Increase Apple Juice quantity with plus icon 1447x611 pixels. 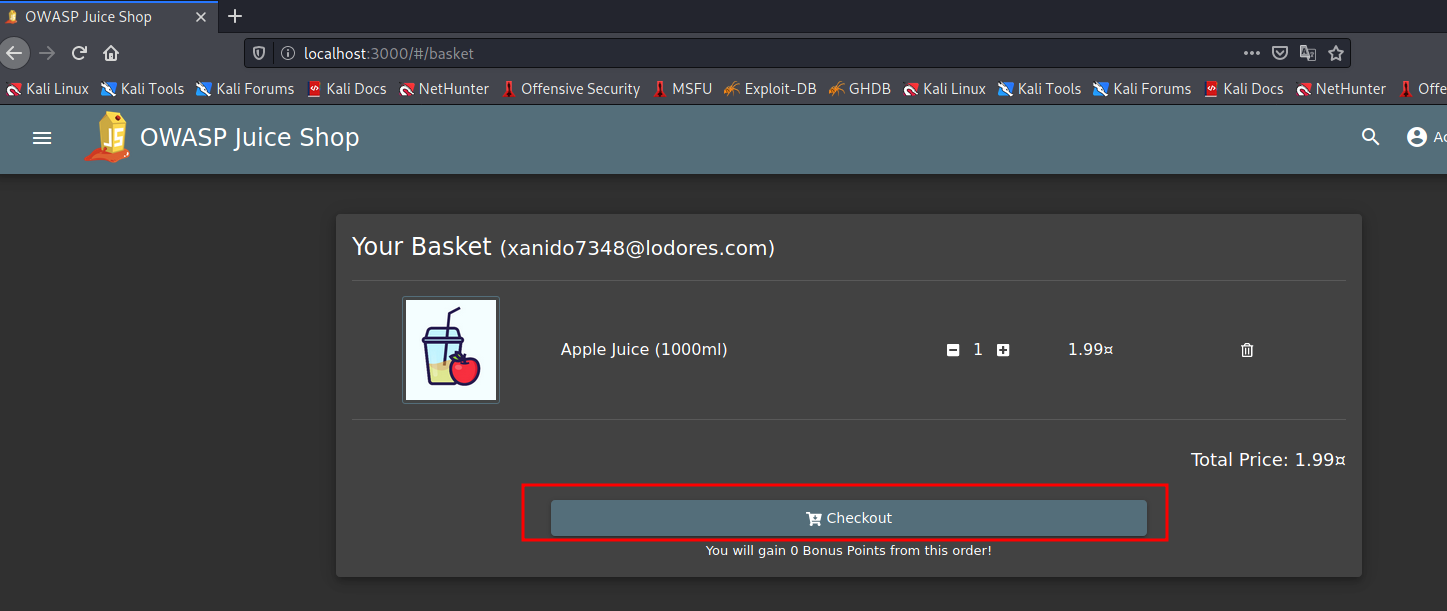pyautogui.click(x=1003, y=350)
